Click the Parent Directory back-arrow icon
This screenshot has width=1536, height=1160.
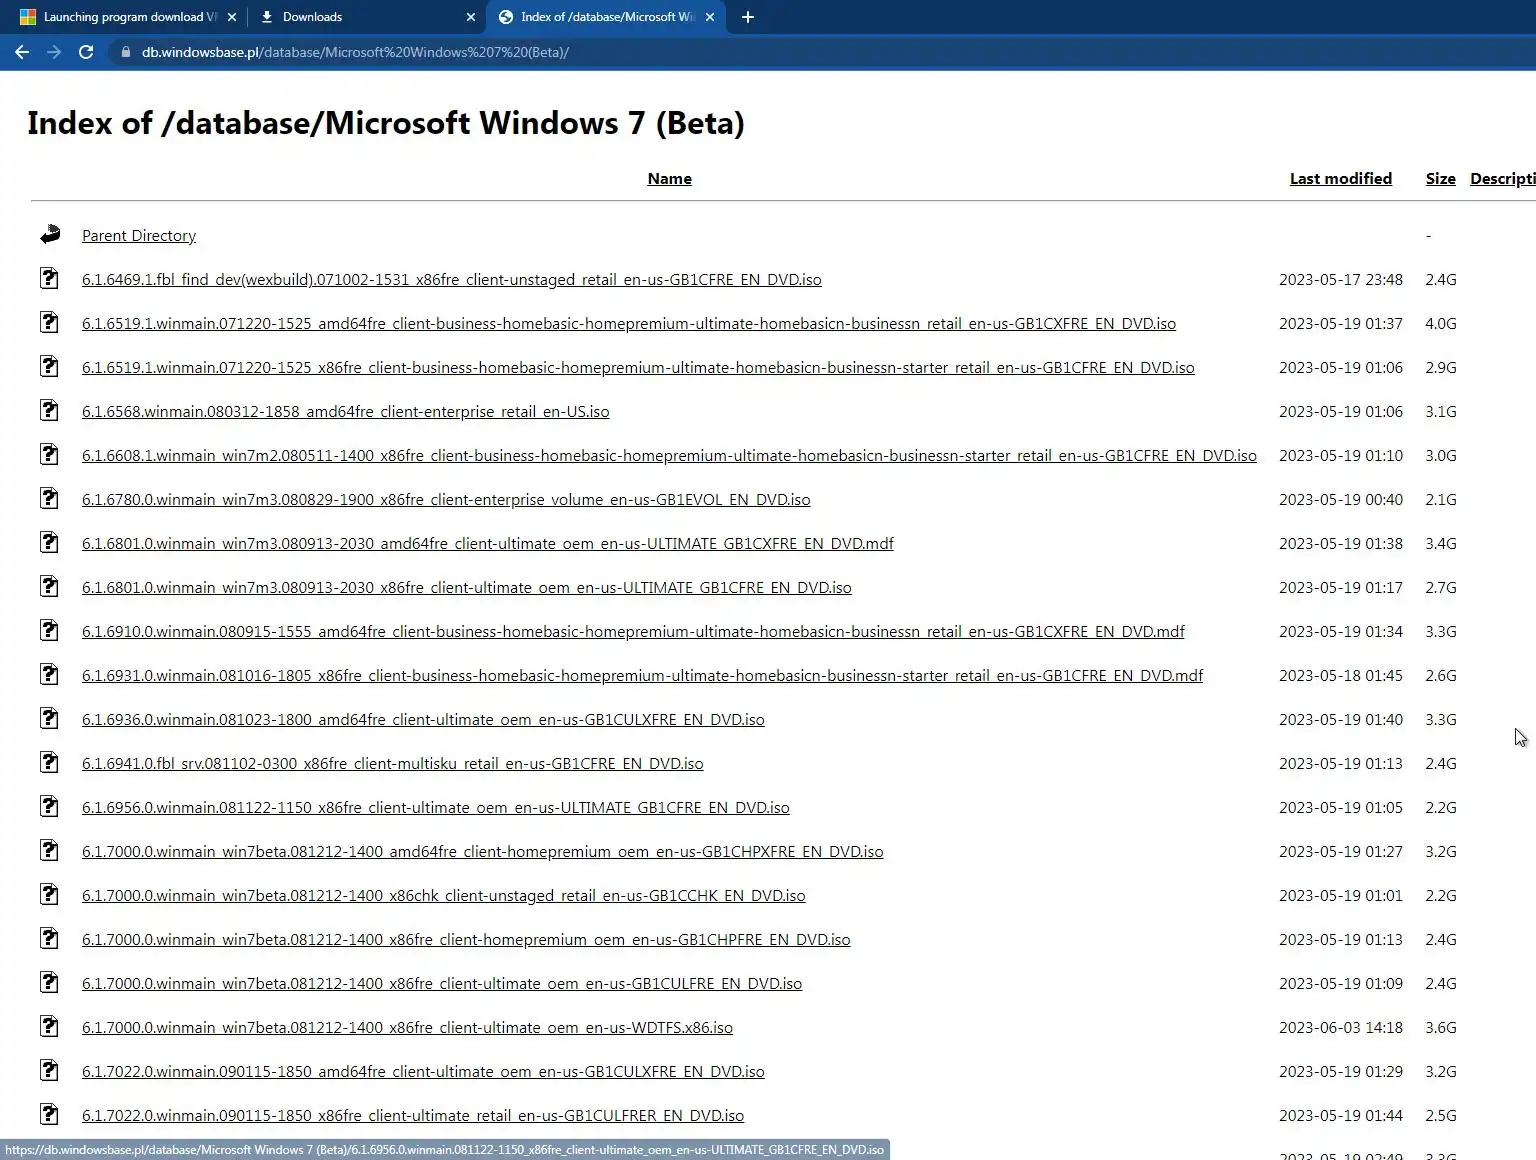point(50,235)
